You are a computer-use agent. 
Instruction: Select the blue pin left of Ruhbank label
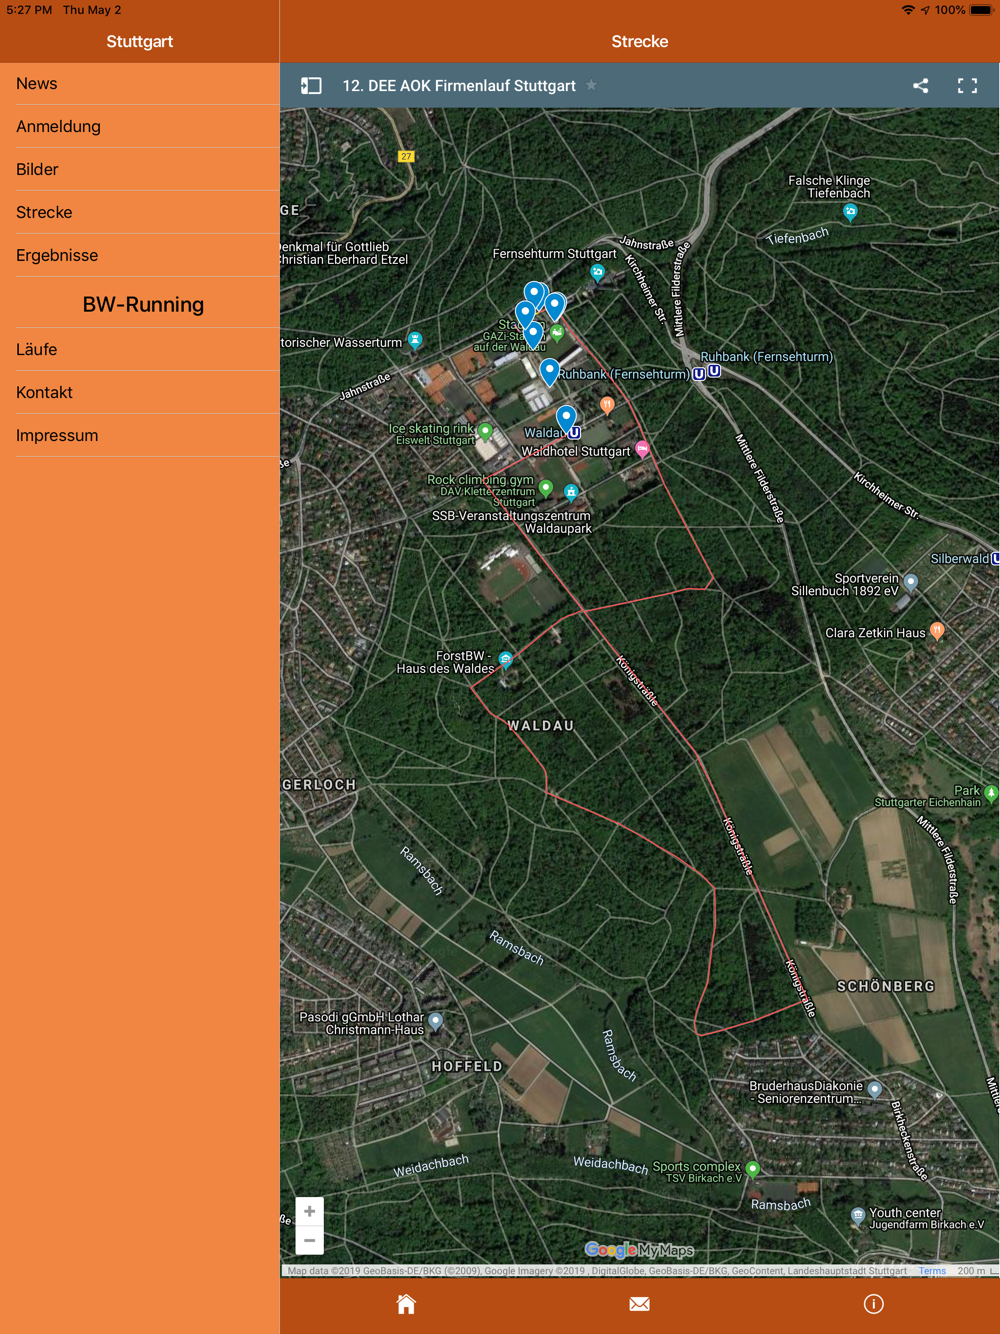tap(549, 371)
